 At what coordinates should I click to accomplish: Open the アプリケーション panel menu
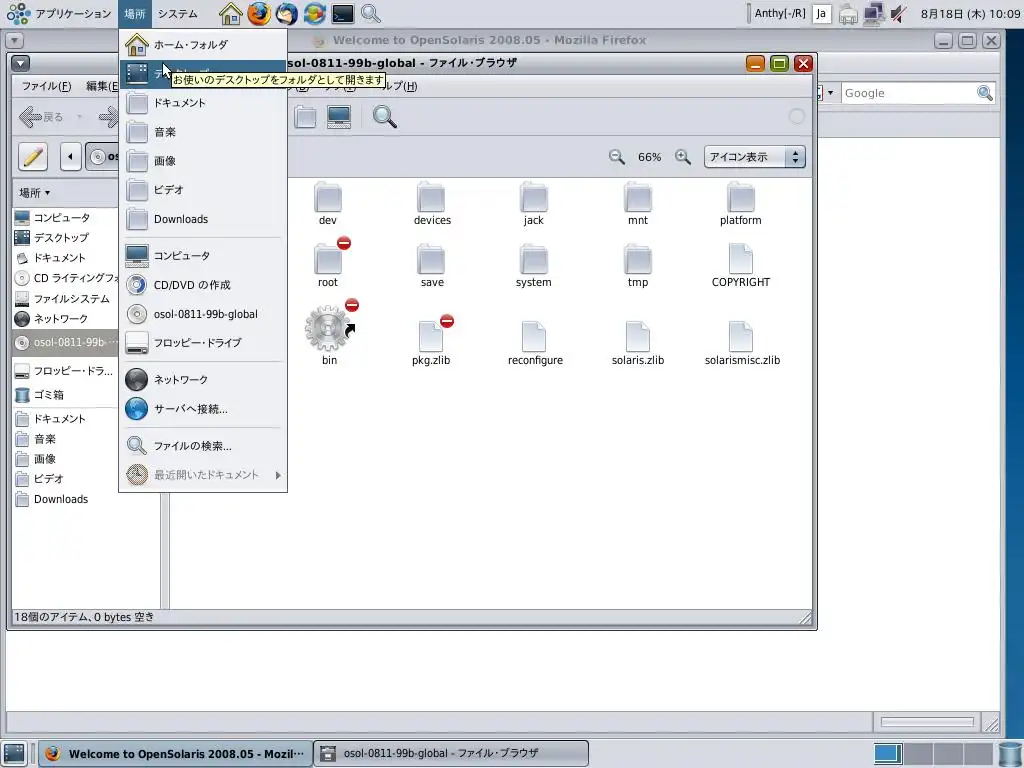59,13
